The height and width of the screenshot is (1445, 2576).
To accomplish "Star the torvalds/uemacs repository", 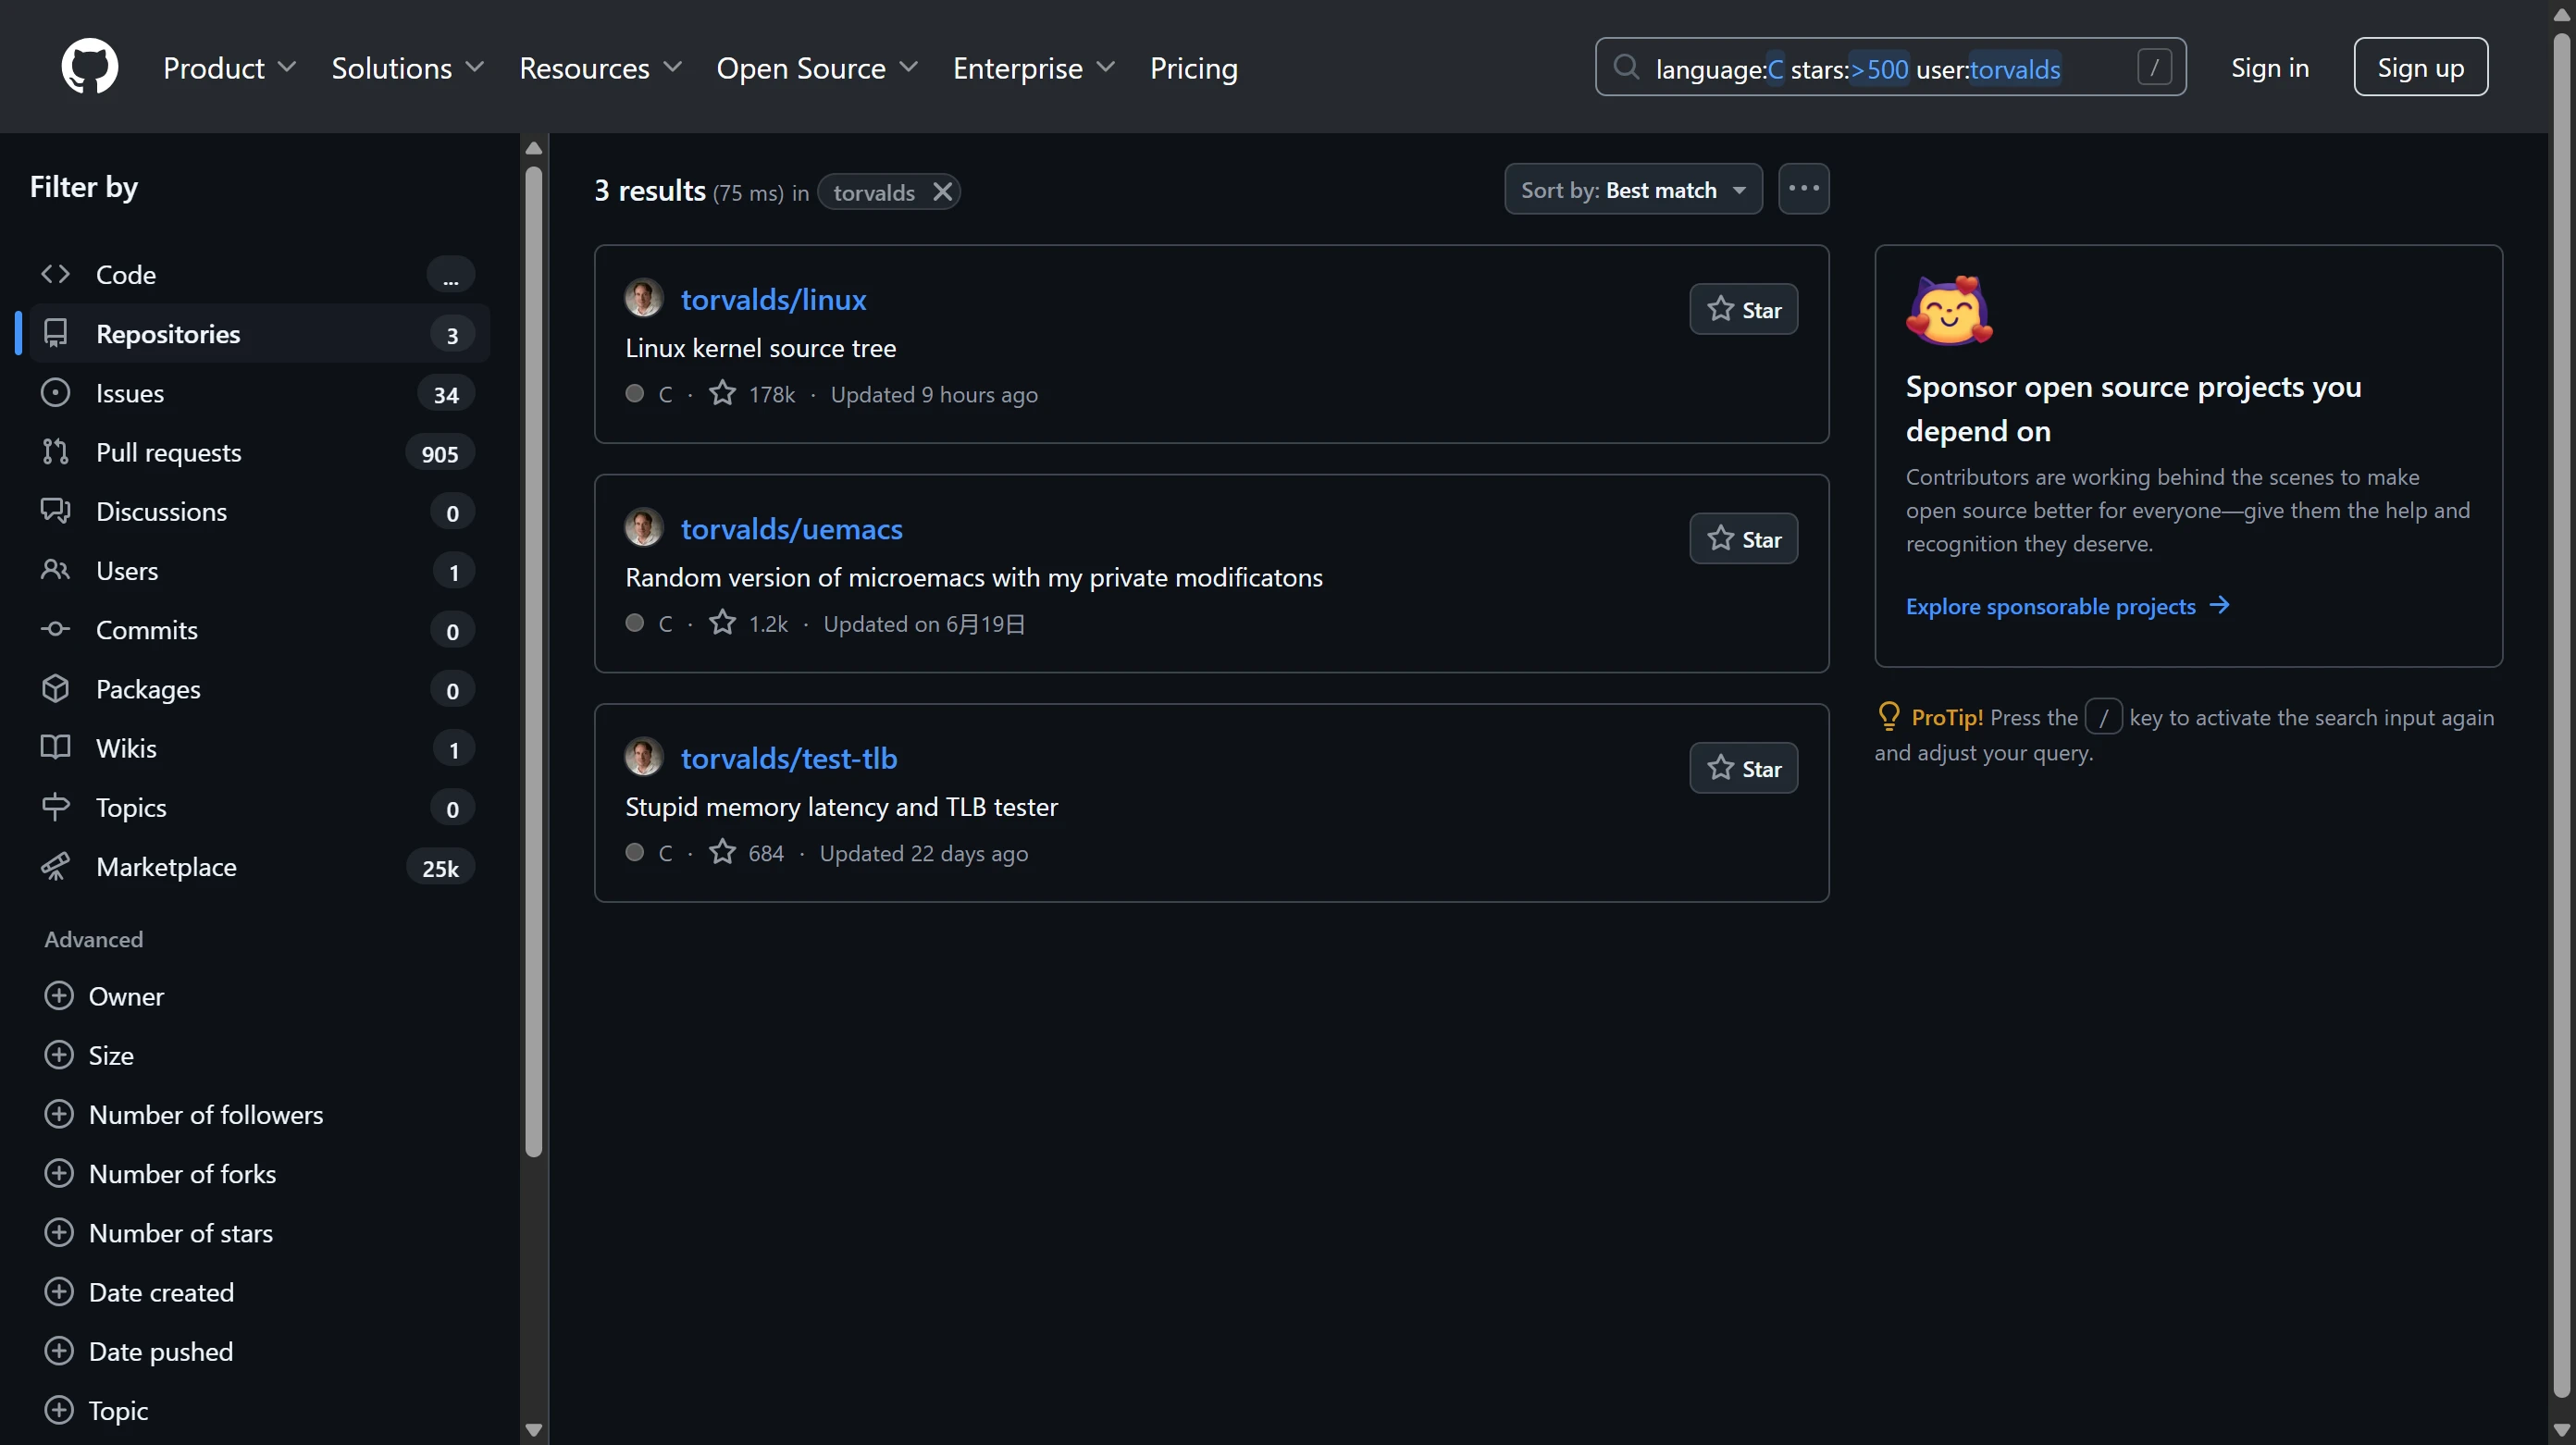I will pos(1743,539).
